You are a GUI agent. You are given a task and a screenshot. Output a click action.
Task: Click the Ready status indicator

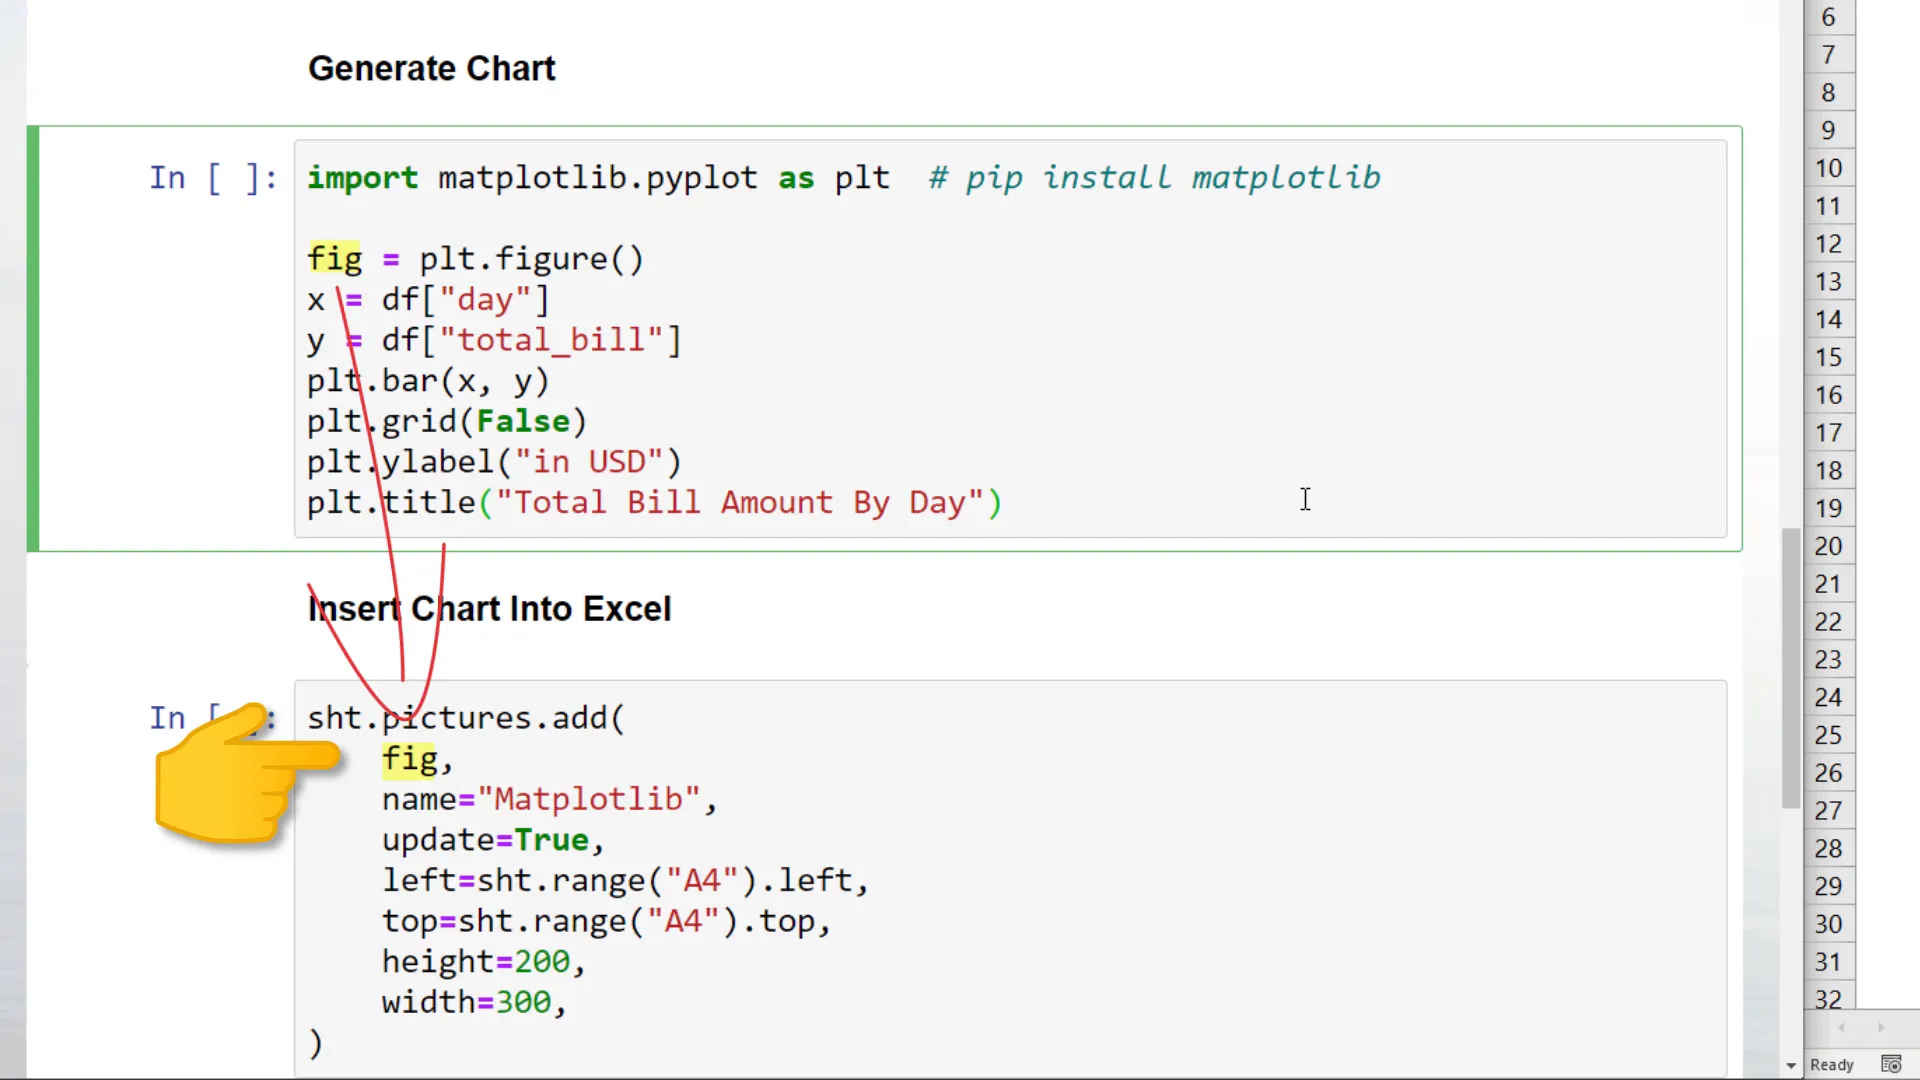pyautogui.click(x=1831, y=1064)
